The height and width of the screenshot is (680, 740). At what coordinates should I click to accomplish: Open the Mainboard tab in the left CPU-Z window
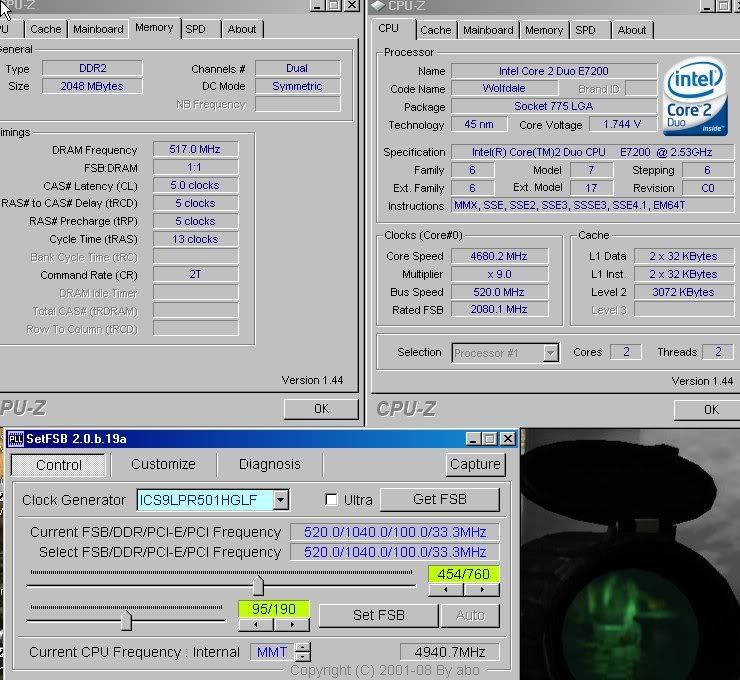click(98, 29)
